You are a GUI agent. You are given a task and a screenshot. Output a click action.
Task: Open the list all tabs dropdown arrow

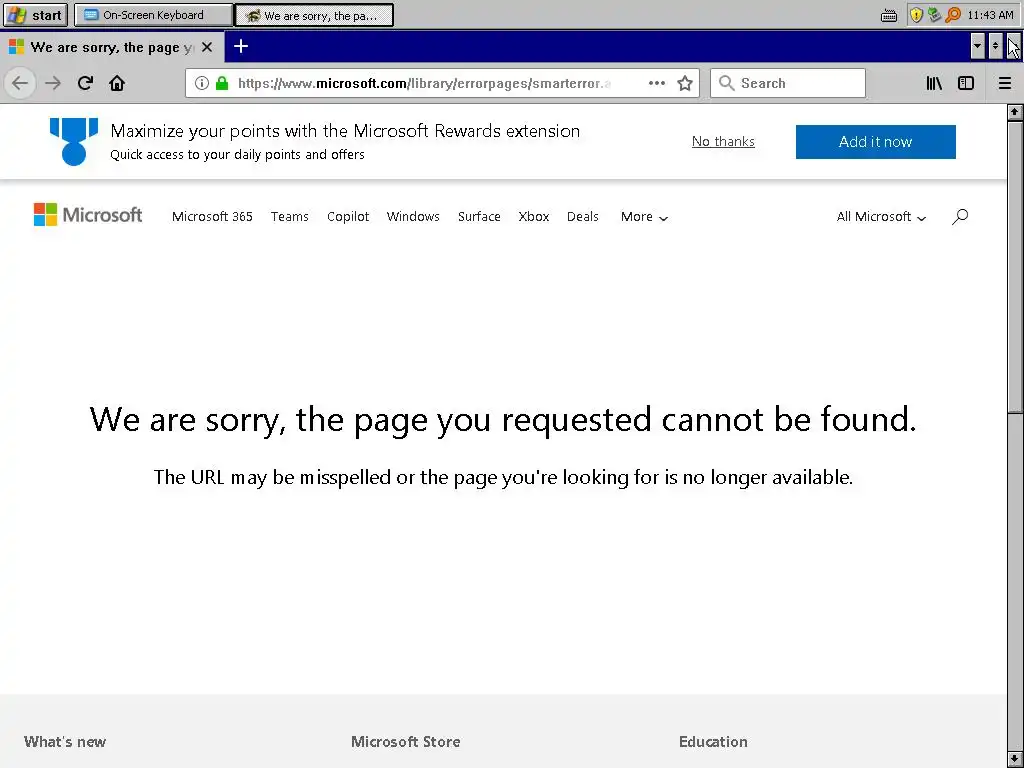point(977,46)
